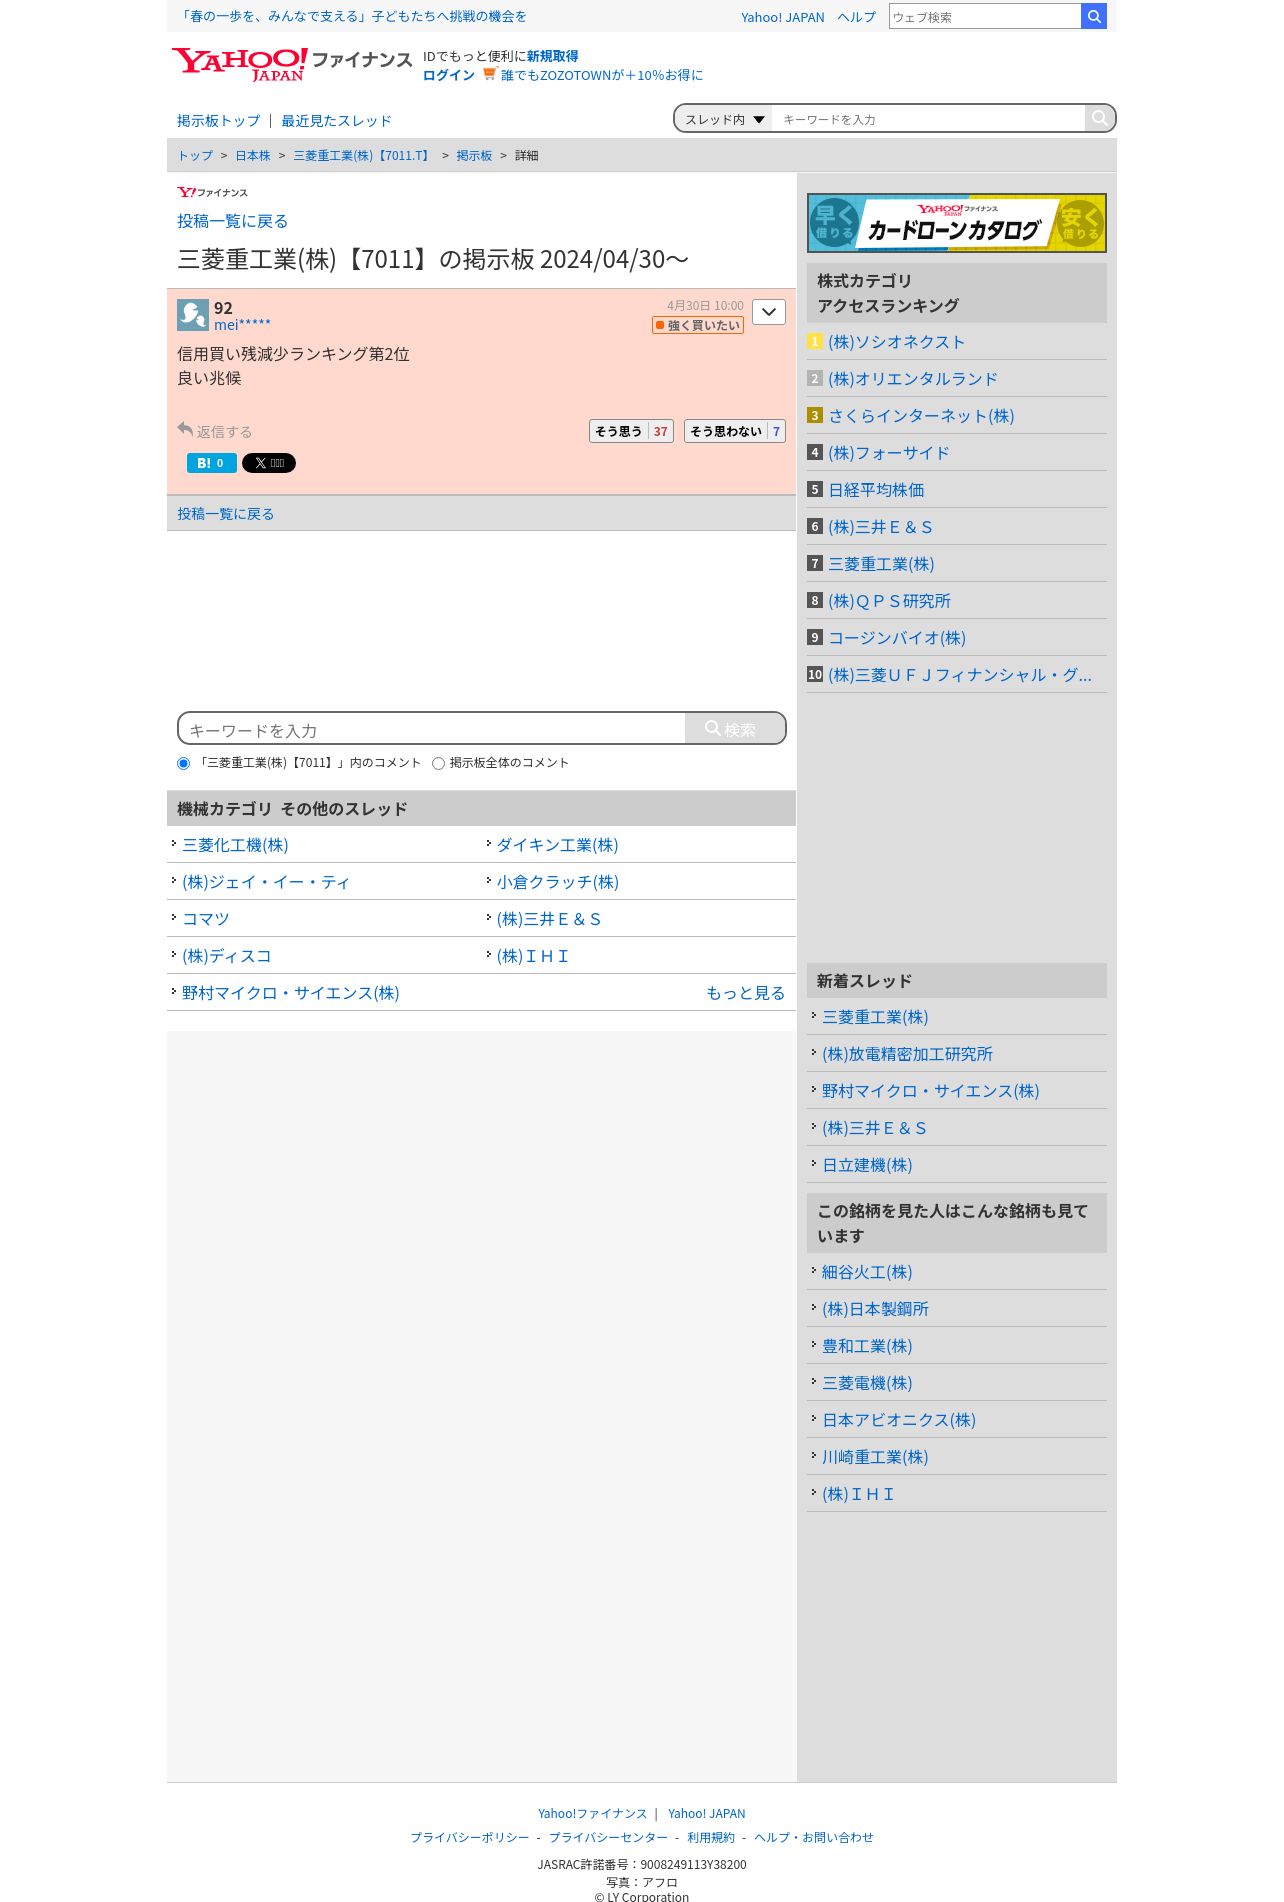Open ranking 1 (株)ソシオネクスト
The image size is (1284, 1902).
(x=896, y=342)
